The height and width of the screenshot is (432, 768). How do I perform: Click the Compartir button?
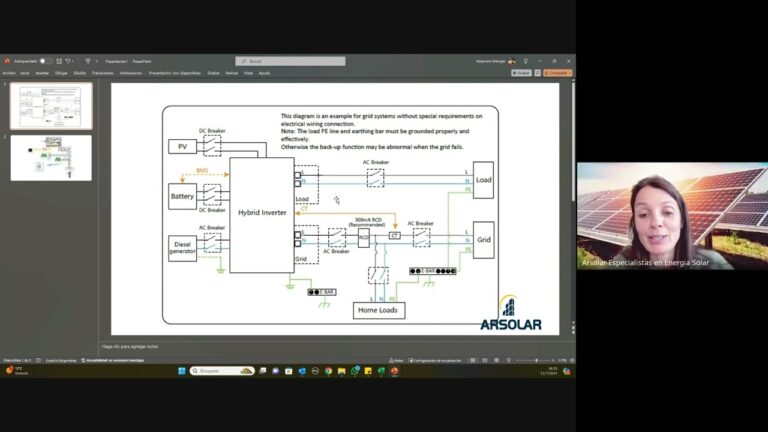pos(556,73)
